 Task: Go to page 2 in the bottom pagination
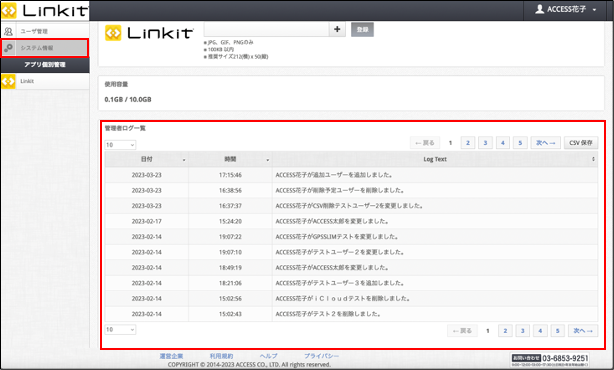coord(505,331)
